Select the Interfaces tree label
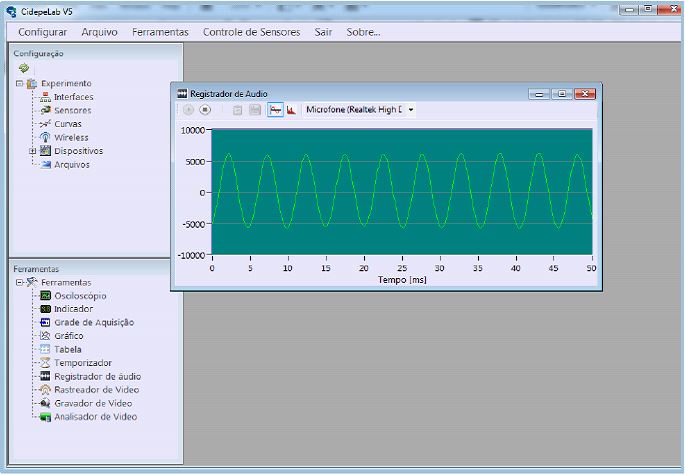The width and height of the screenshot is (685, 474). click(74, 97)
